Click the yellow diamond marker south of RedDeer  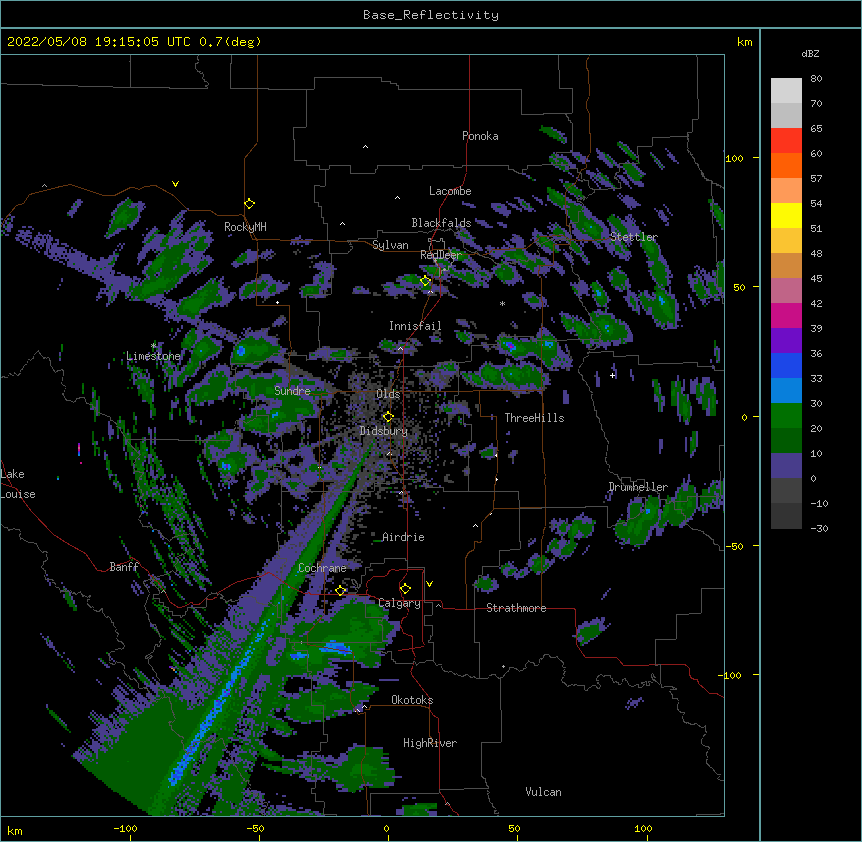click(x=425, y=281)
